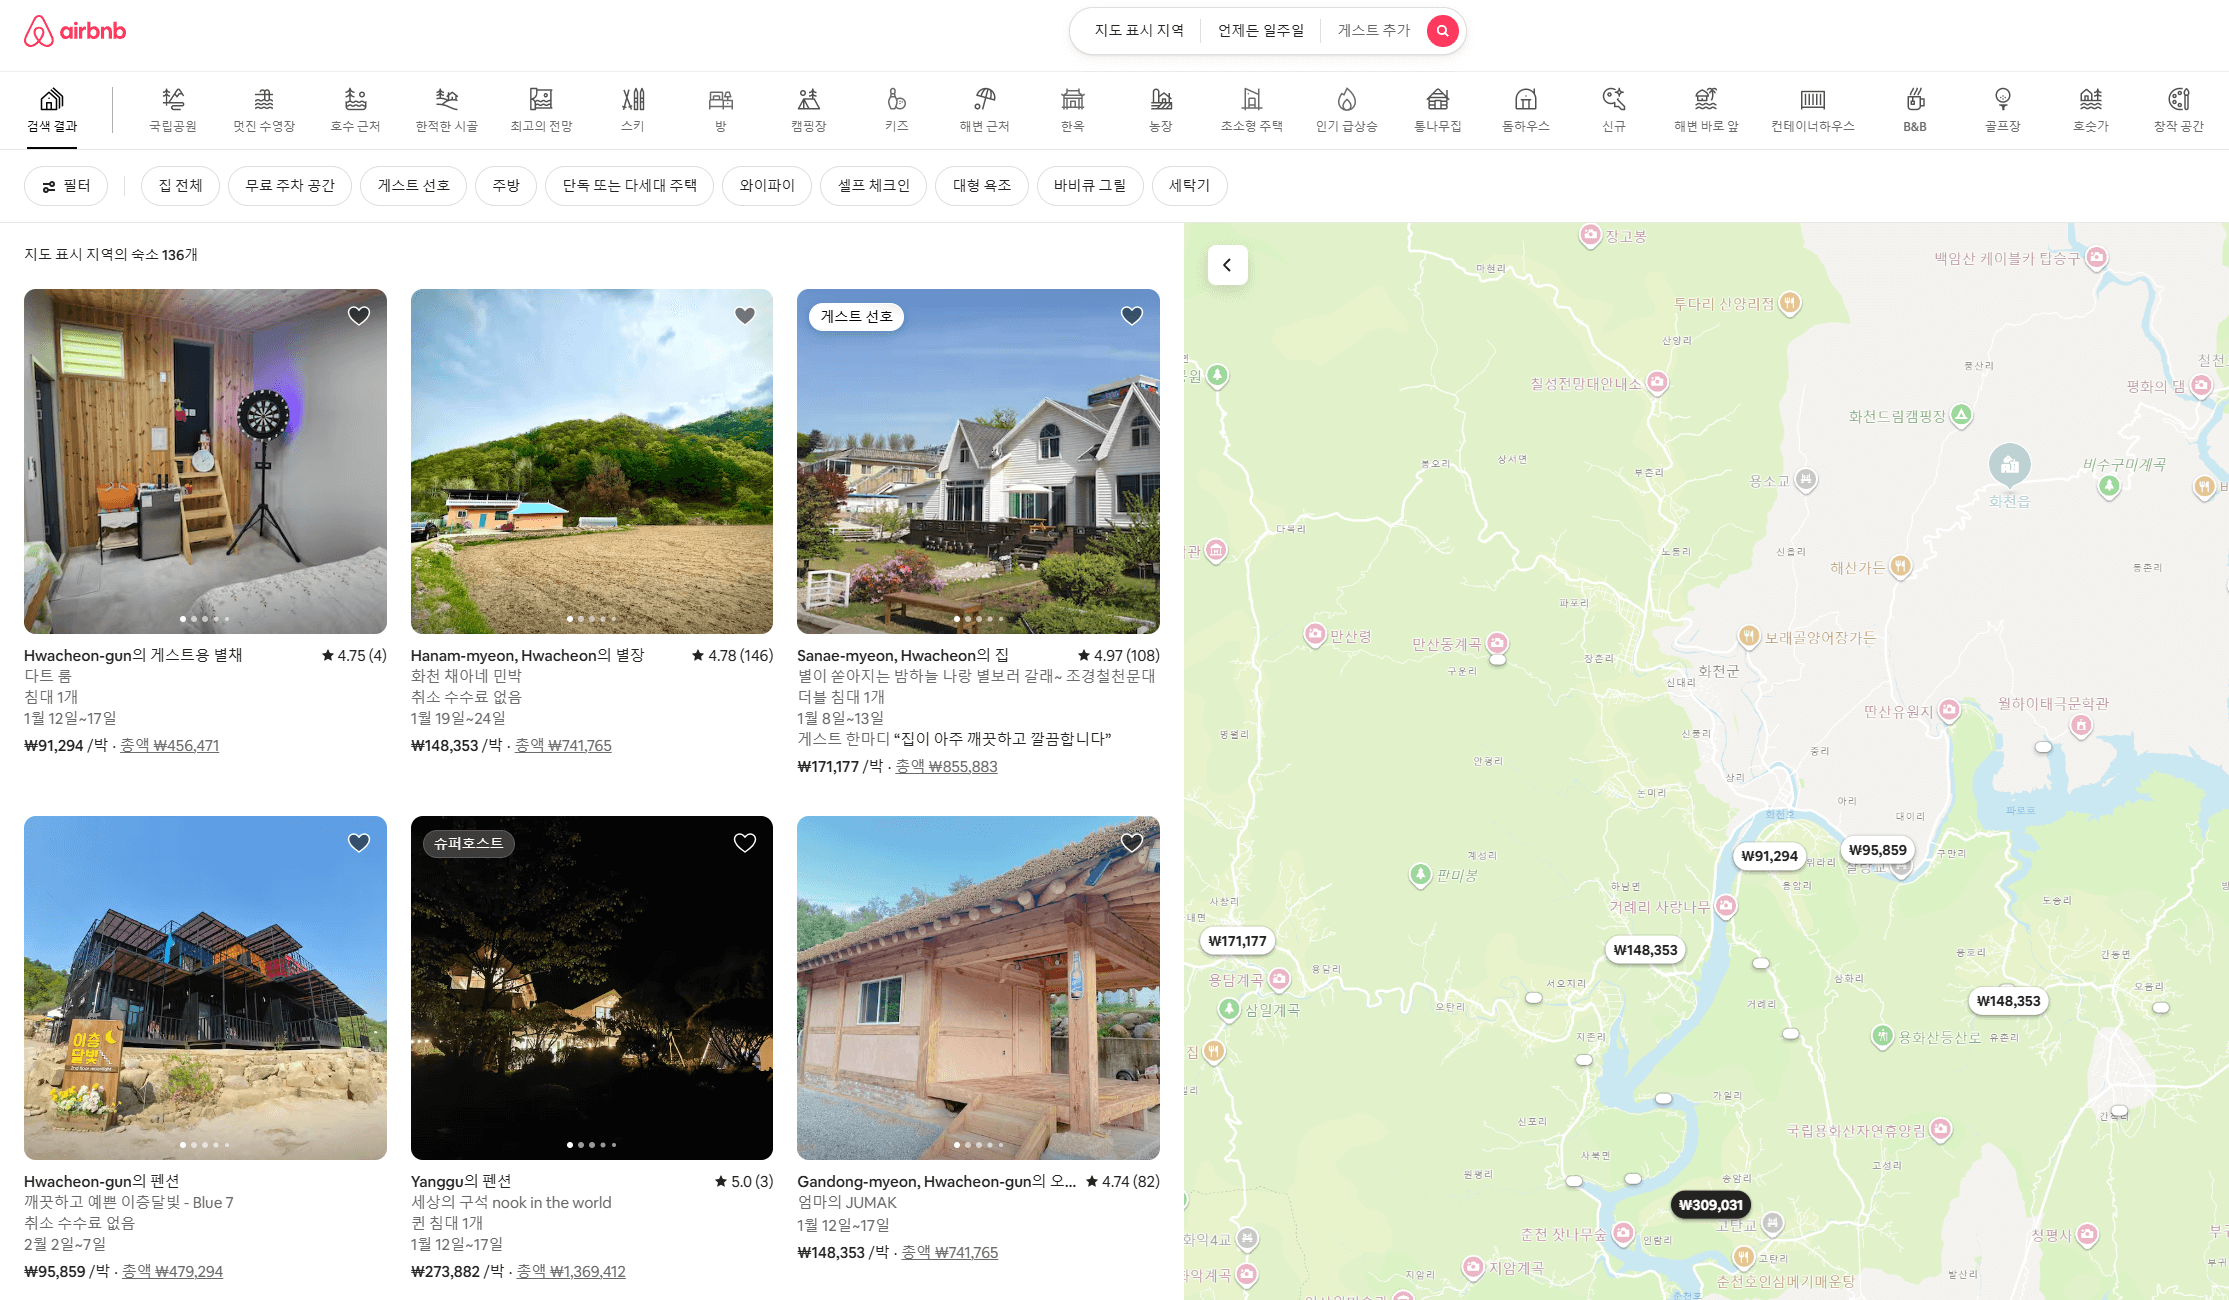Save Yanggu pension with heart icon
This screenshot has width=2229, height=1300.
click(x=745, y=843)
